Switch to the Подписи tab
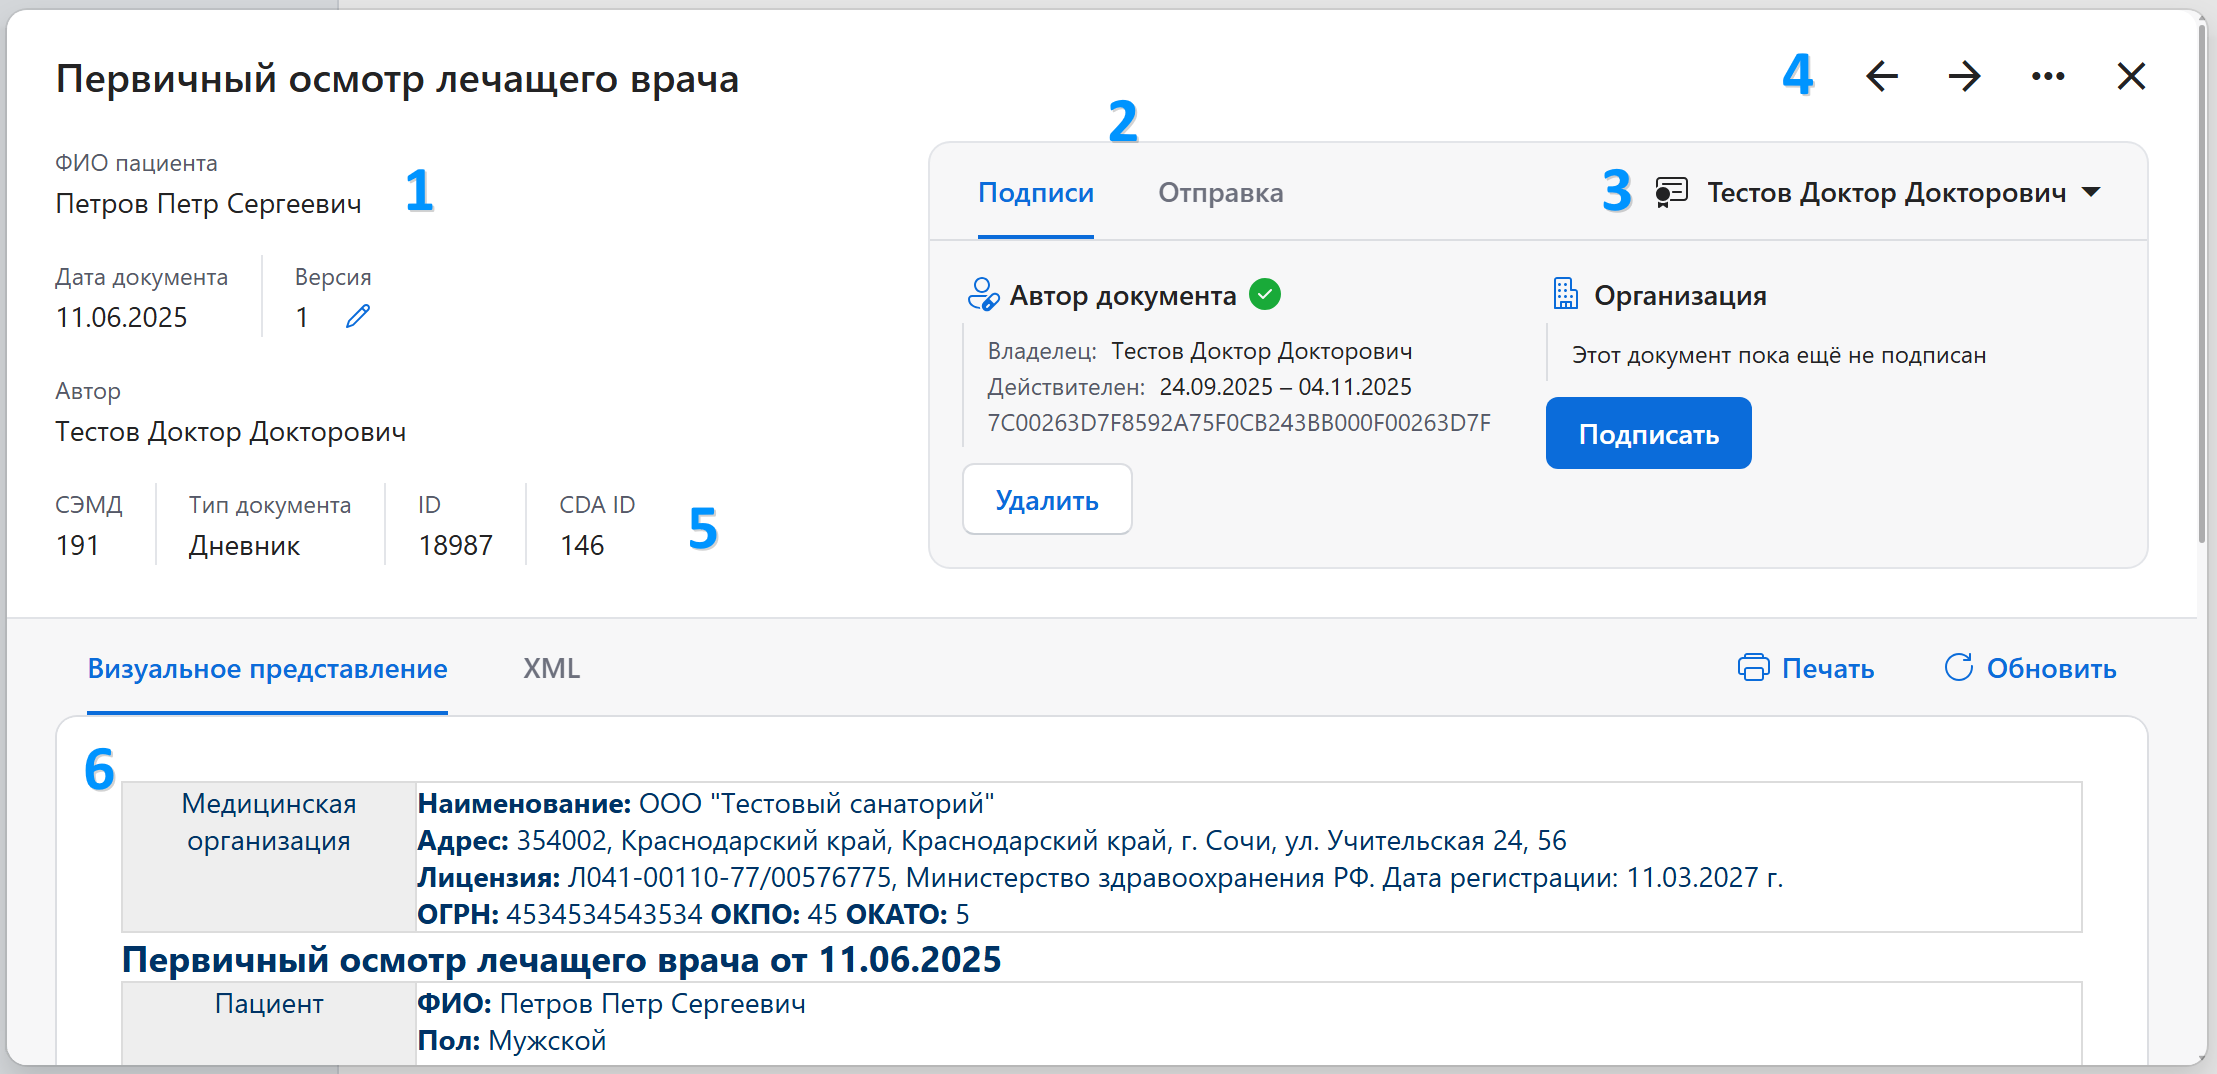Viewport: 2217px width, 1074px height. pyautogui.click(x=1035, y=193)
